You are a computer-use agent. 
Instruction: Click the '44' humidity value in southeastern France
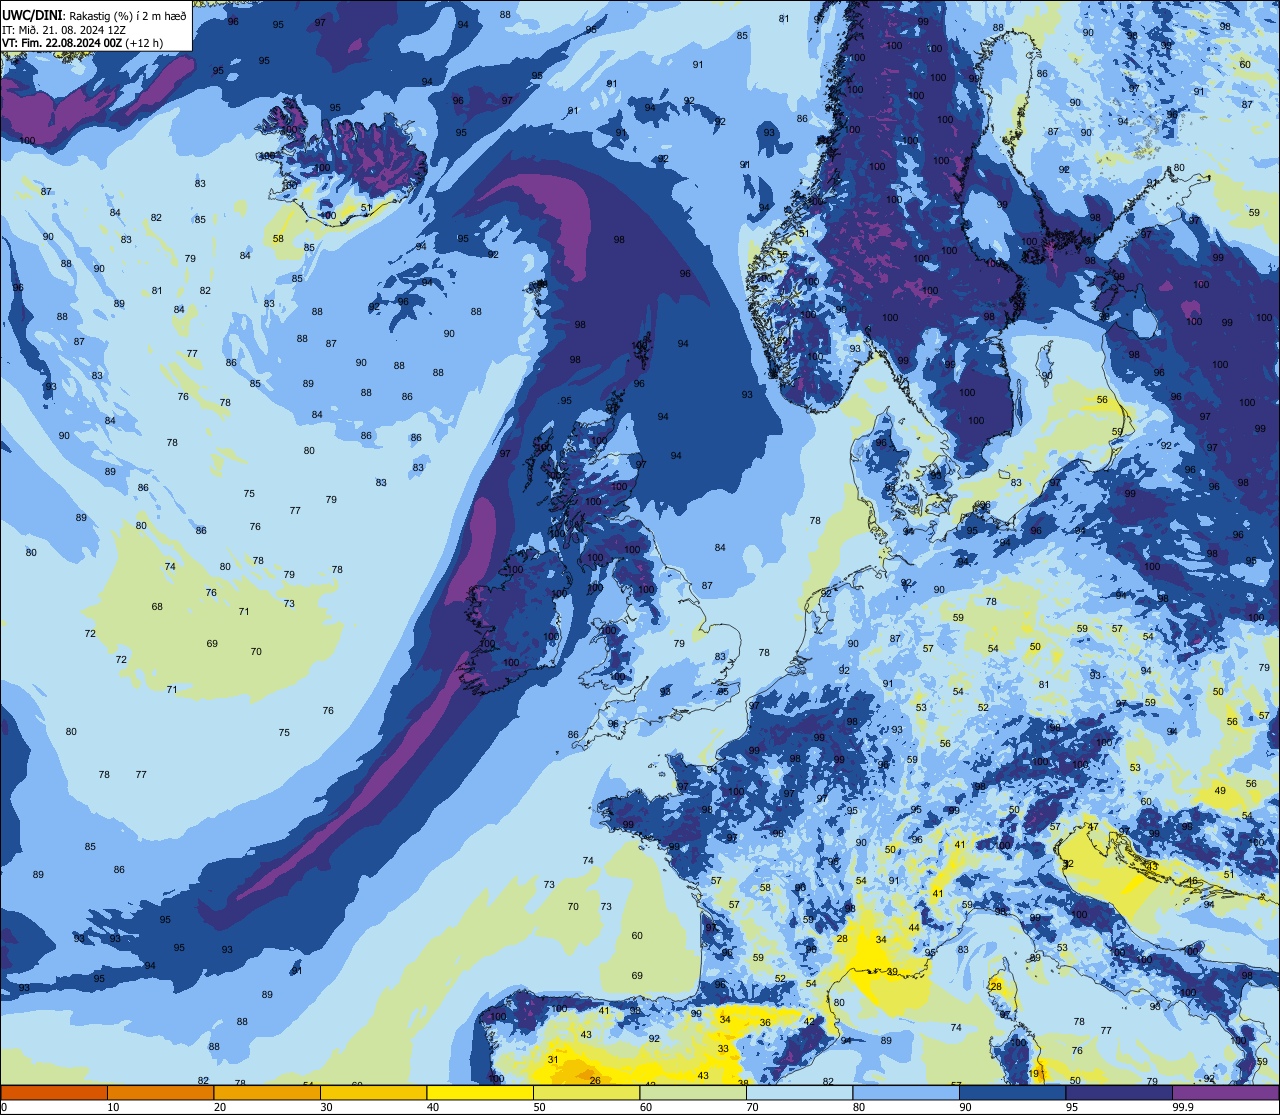pos(914,928)
